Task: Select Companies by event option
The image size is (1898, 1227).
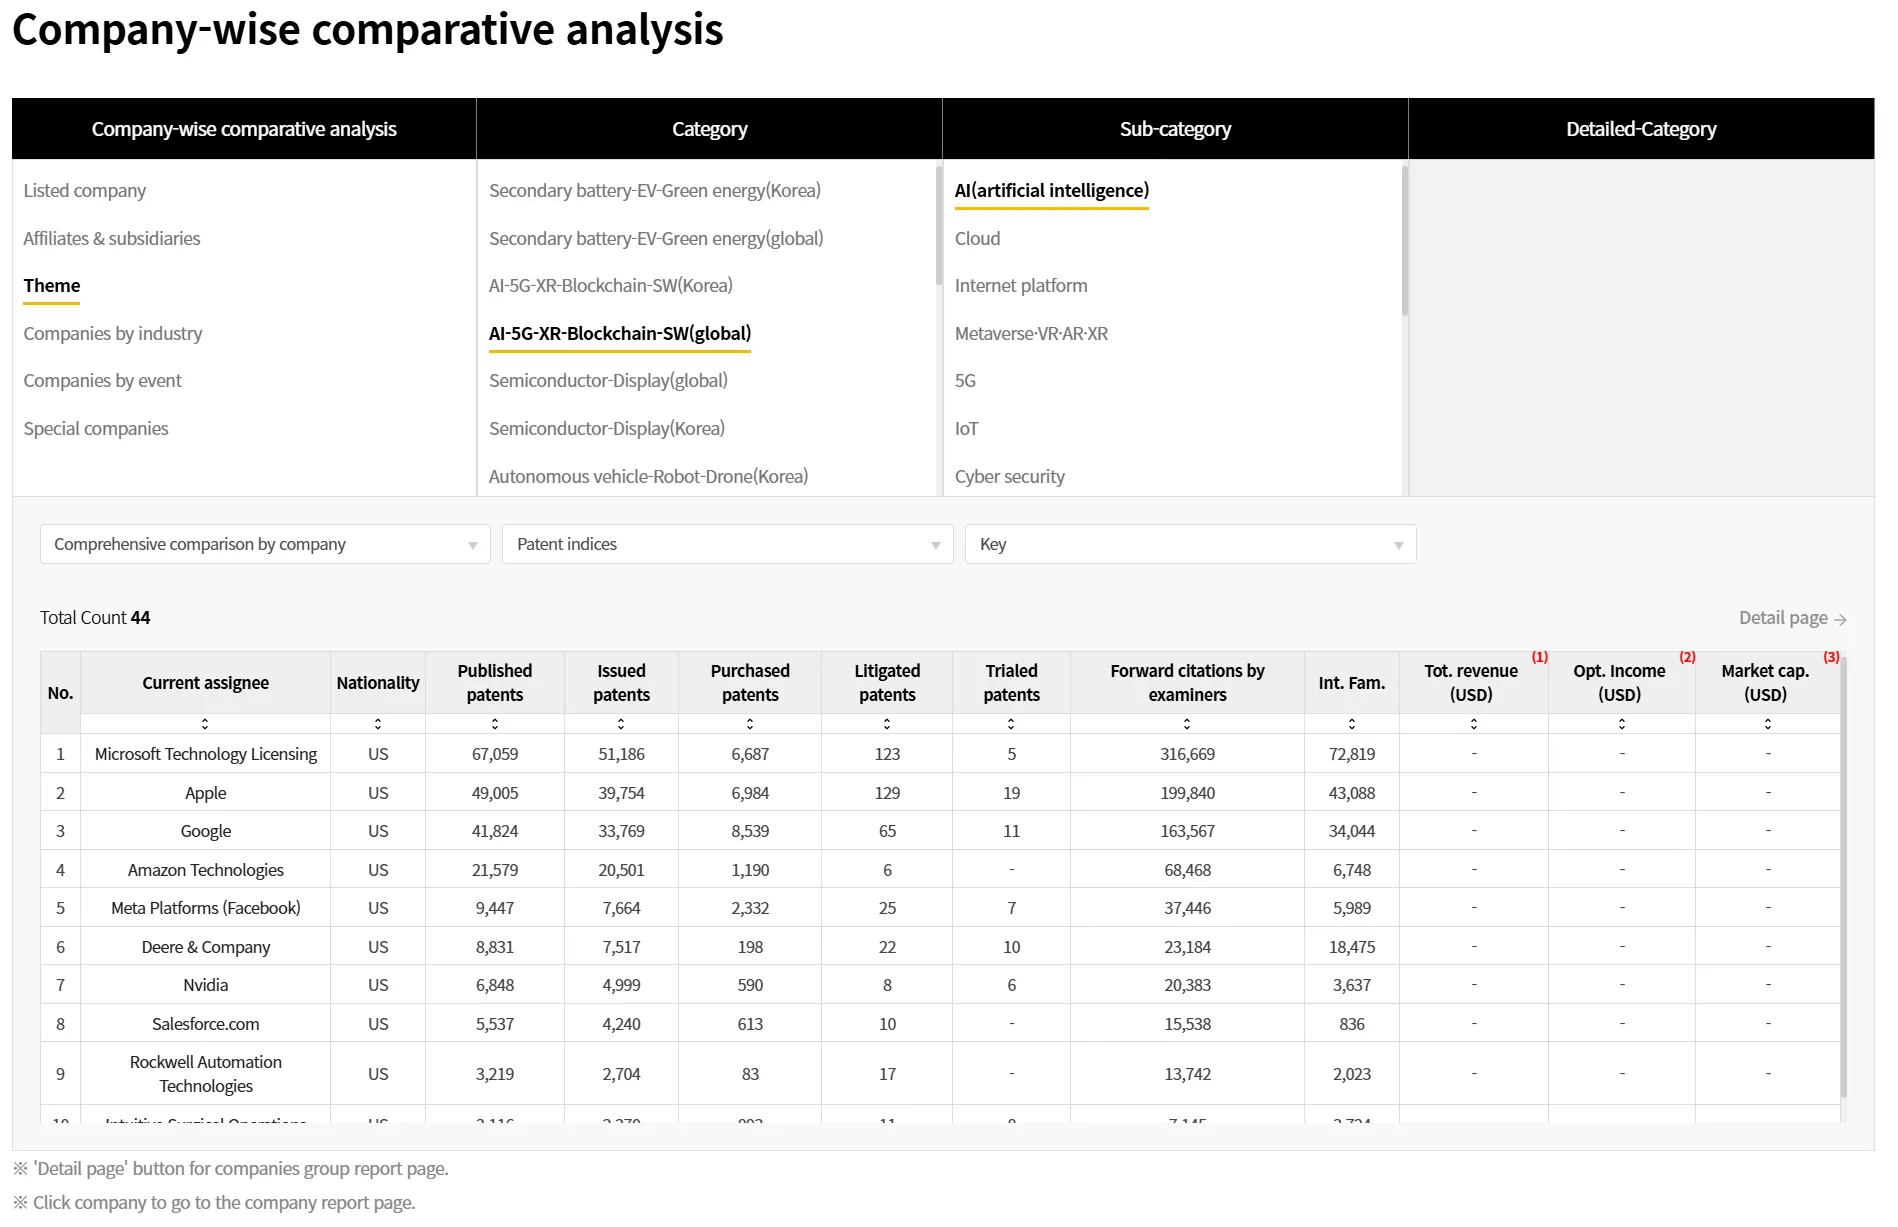Action: click(103, 381)
